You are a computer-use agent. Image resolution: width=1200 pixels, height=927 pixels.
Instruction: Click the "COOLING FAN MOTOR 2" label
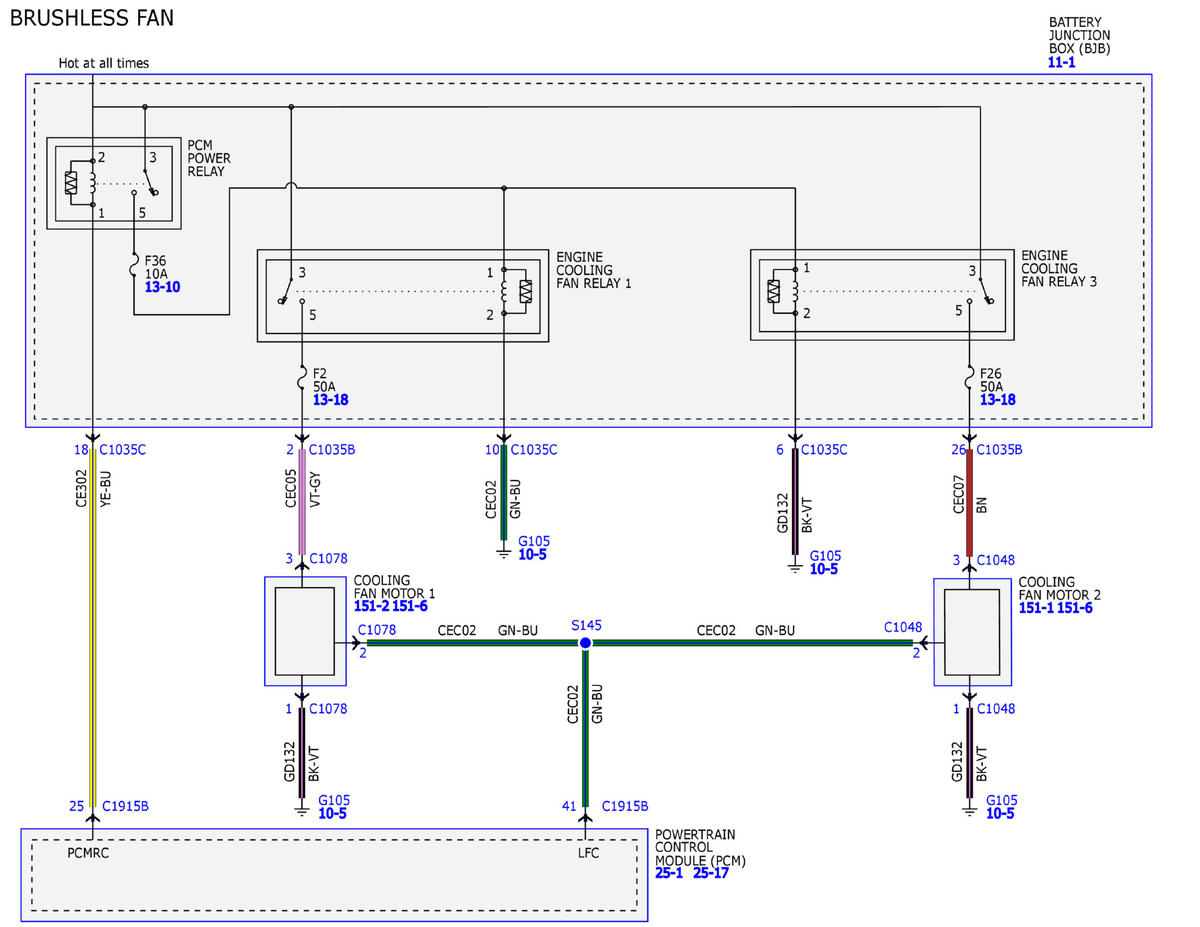point(1059,588)
